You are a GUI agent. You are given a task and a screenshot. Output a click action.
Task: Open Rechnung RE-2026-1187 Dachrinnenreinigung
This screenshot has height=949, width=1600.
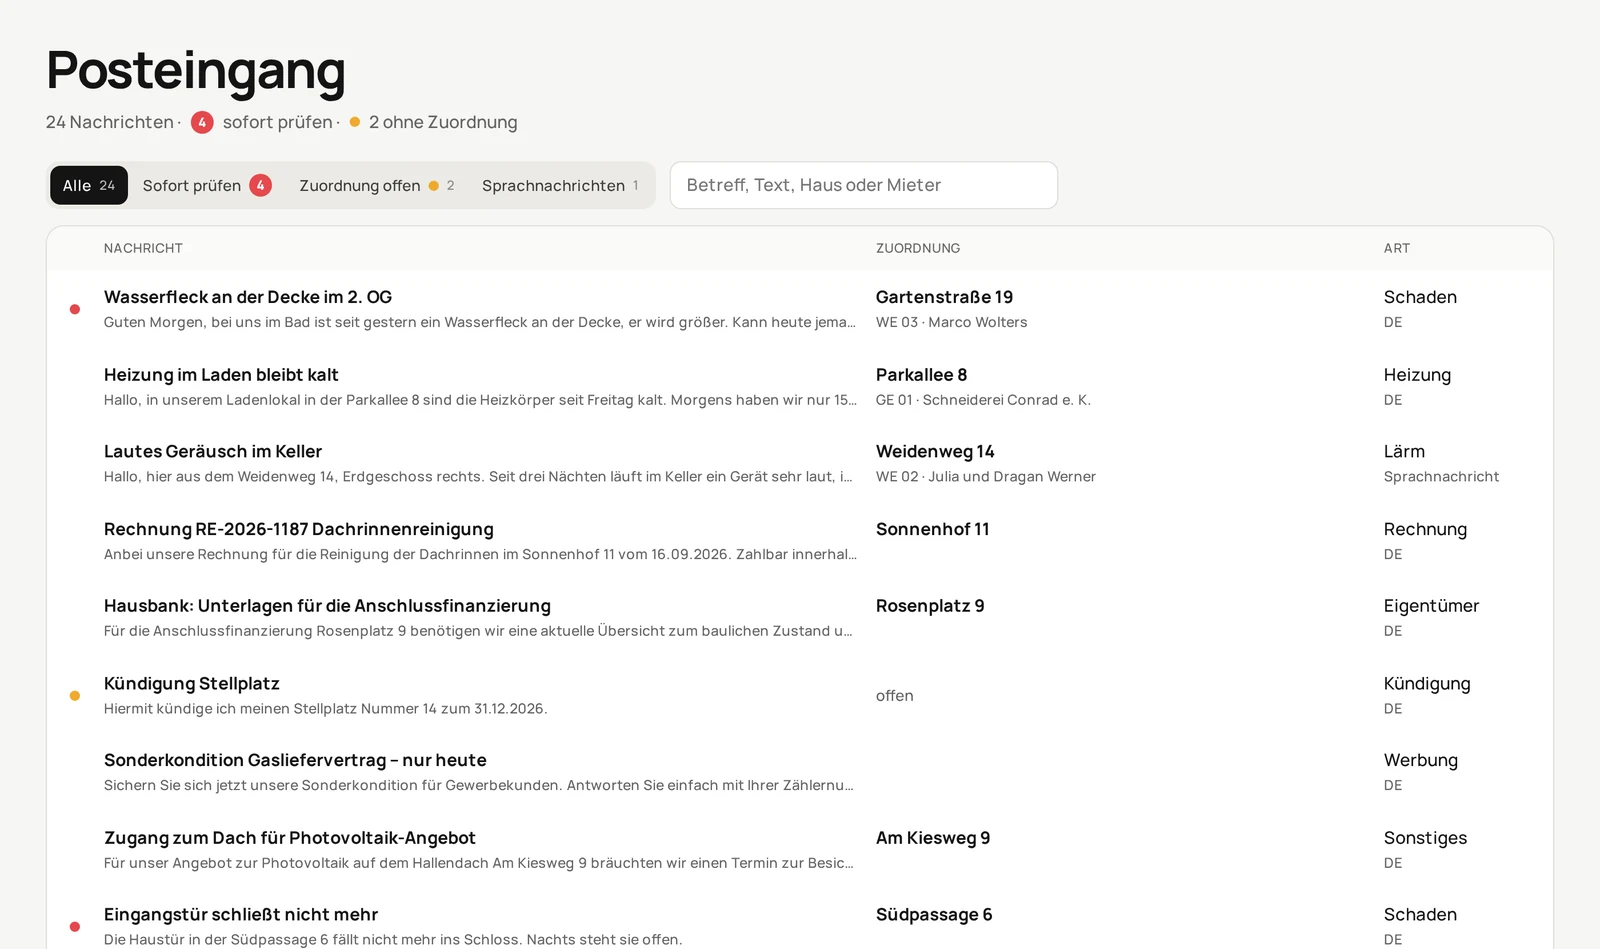pos(299,529)
